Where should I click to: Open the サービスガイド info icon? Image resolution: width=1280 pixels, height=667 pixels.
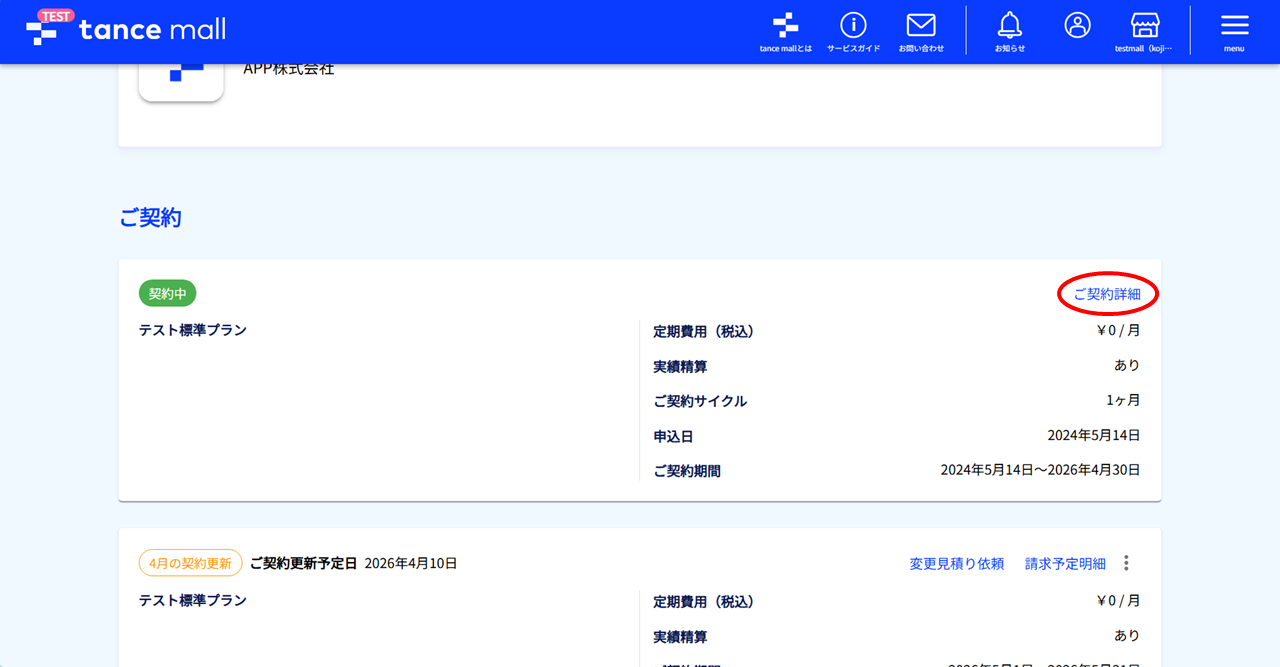click(x=853, y=32)
